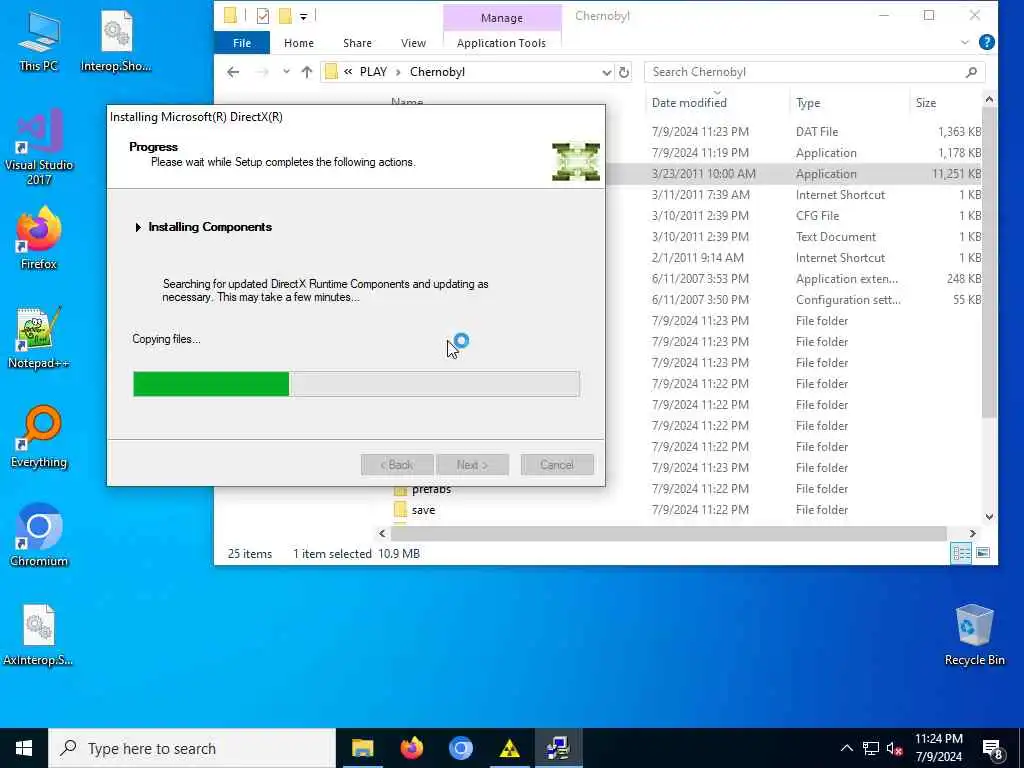Open Interop.Sho... file on desktop
This screenshot has width=1024, height=768.
(116, 41)
